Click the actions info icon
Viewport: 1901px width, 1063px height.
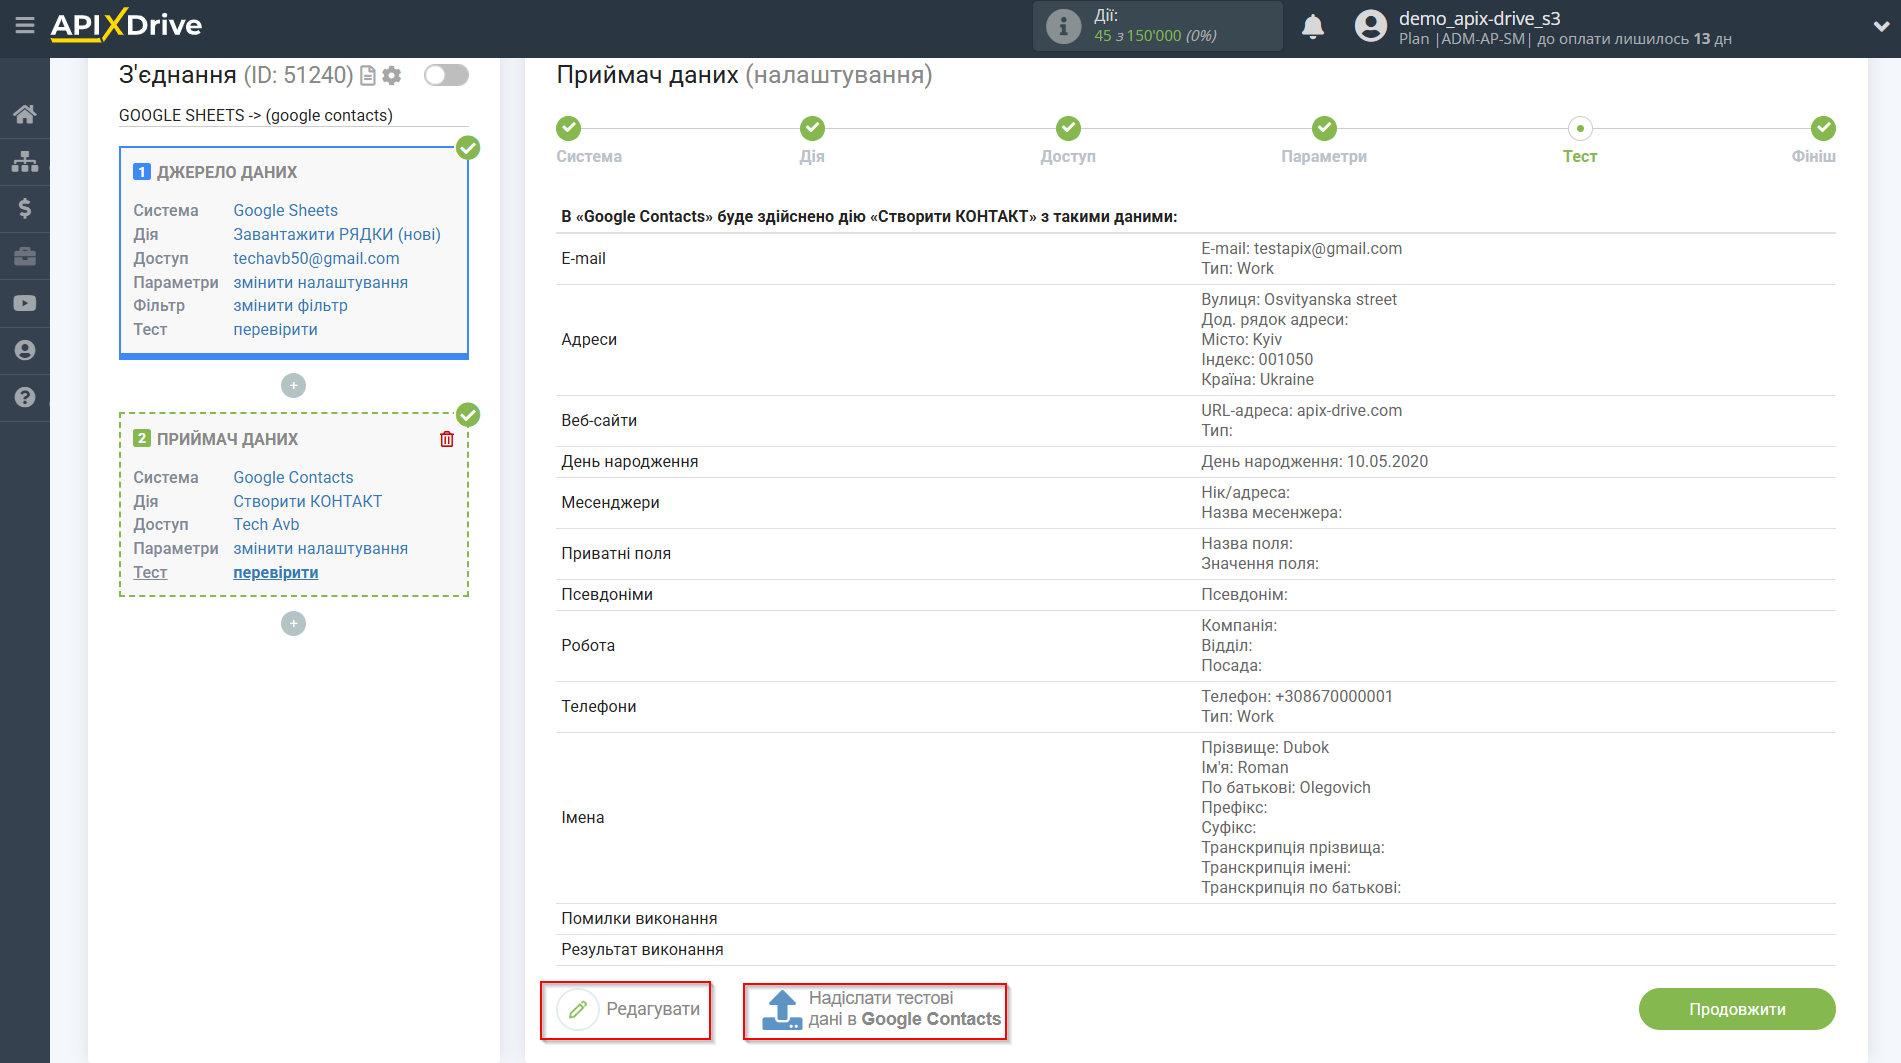click(1063, 26)
